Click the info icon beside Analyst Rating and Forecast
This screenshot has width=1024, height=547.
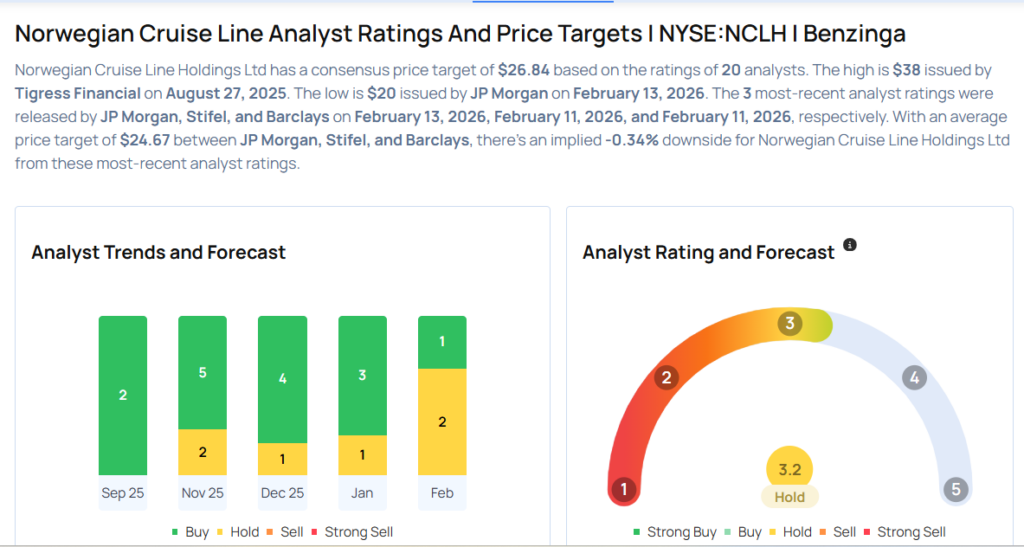[850, 245]
